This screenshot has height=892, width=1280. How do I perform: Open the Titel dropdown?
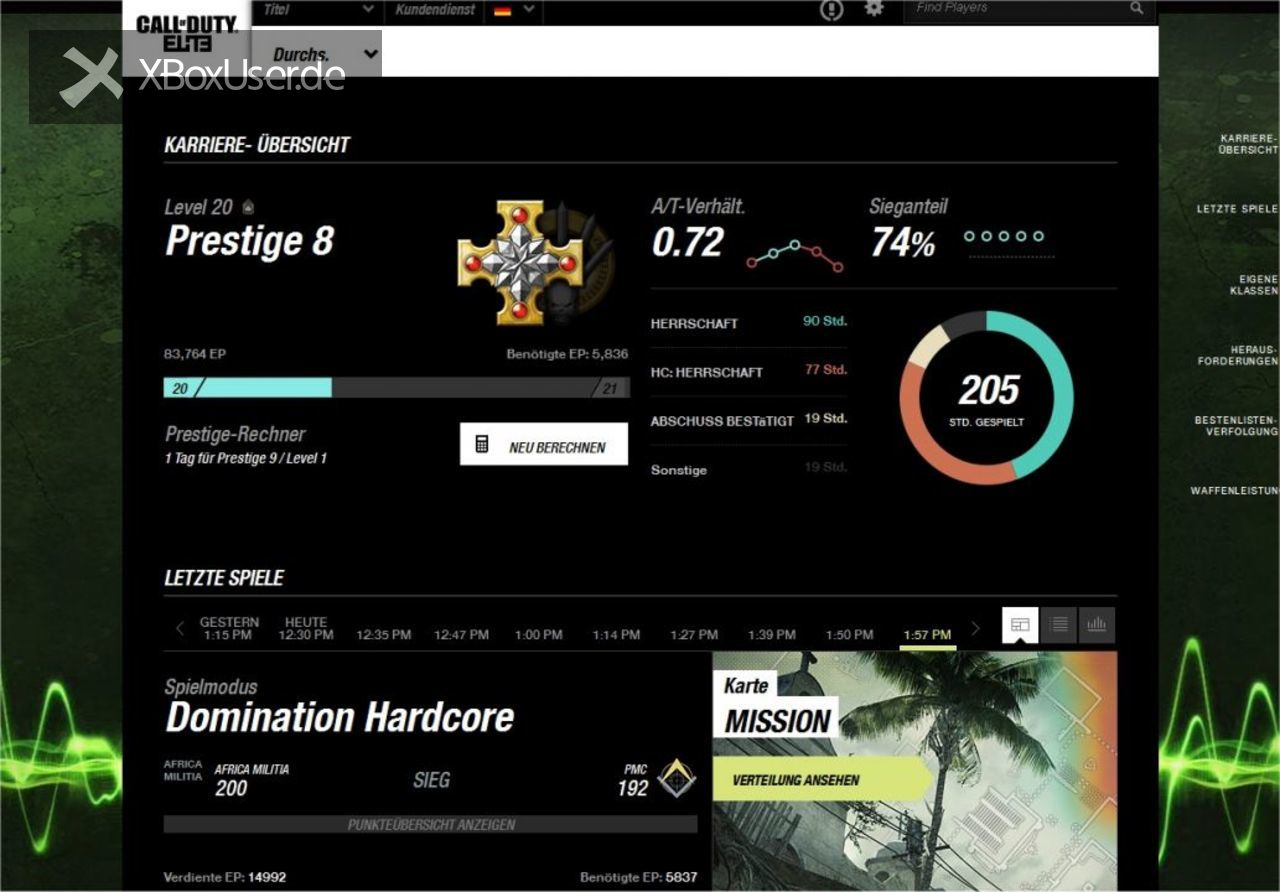[319, 9]
